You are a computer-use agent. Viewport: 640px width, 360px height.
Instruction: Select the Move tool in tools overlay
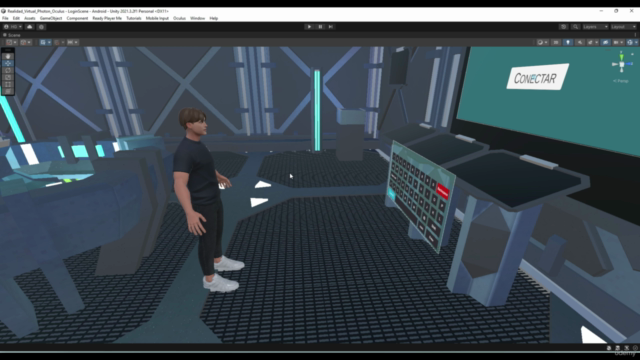(x=8, y=63)
